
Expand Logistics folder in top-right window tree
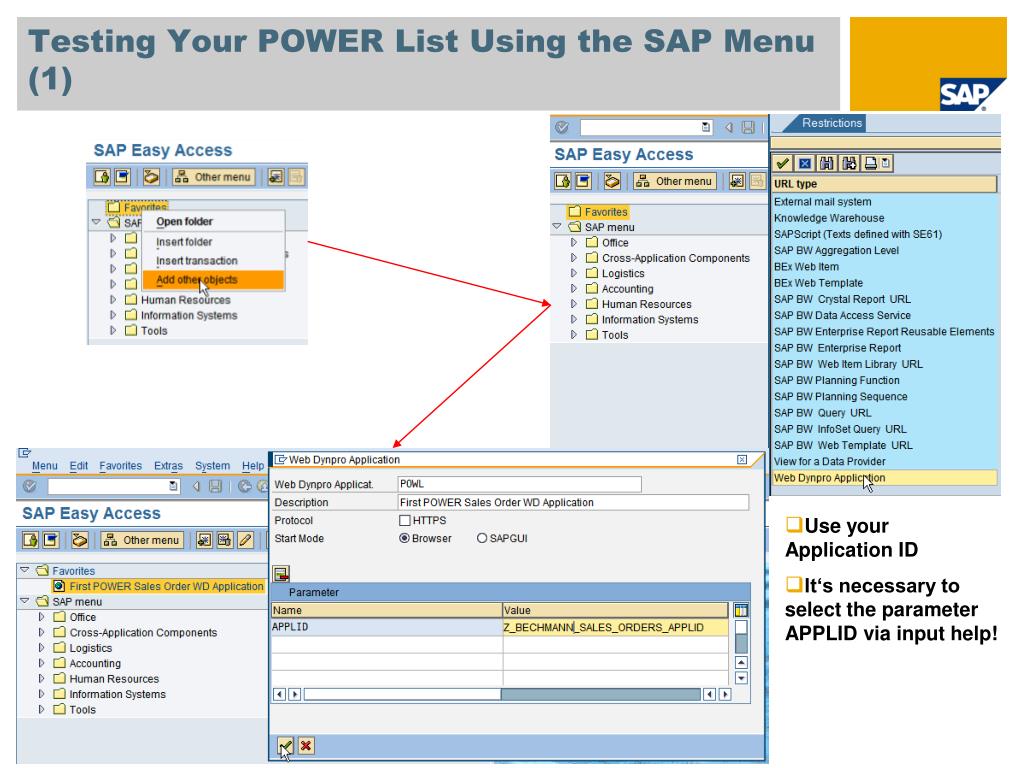(574, 273)
